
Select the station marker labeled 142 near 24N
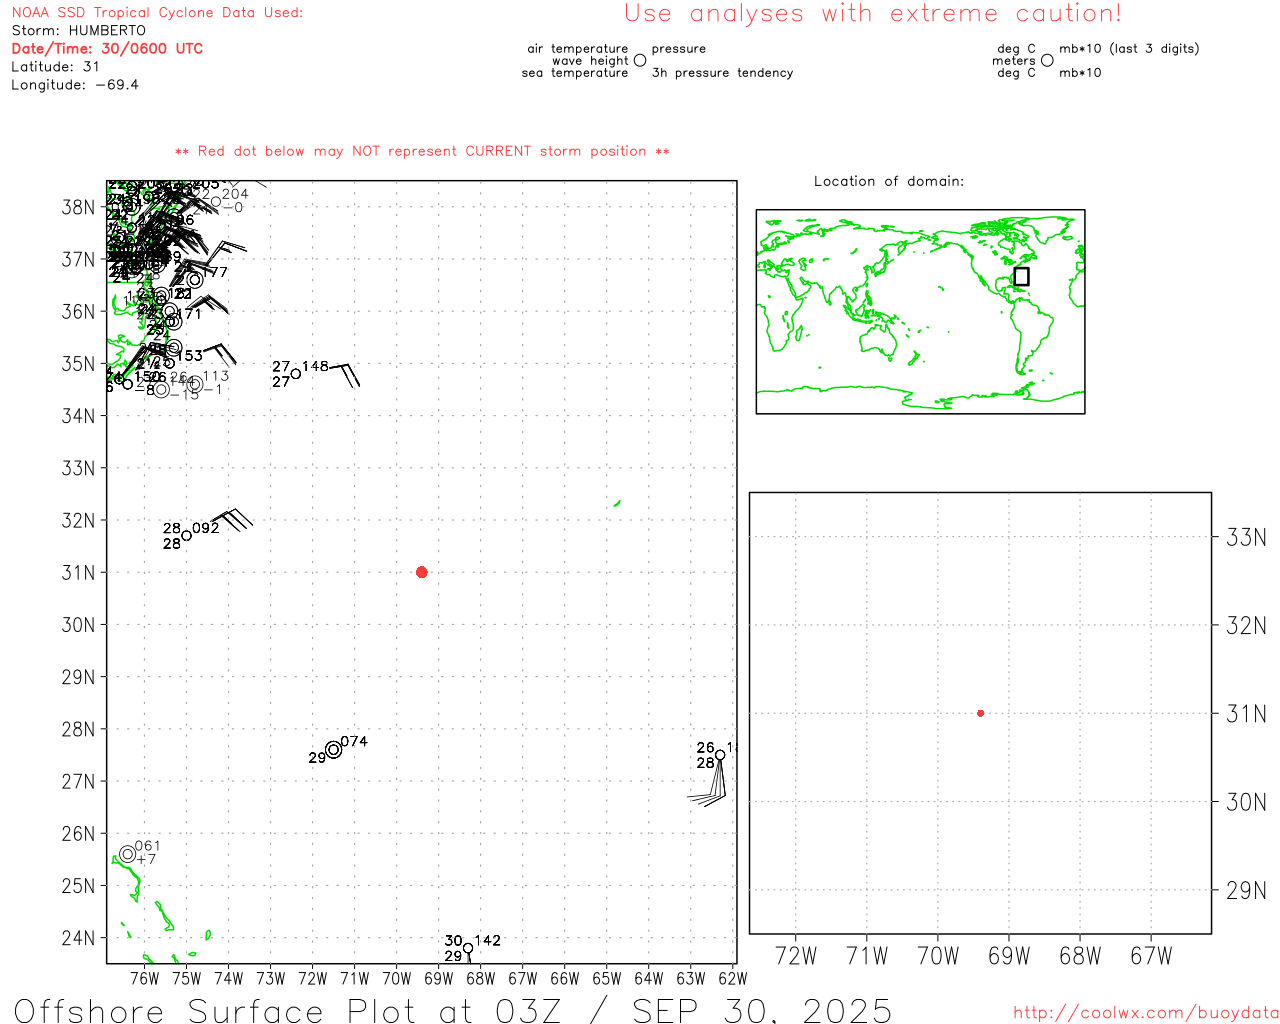point(468,948)
